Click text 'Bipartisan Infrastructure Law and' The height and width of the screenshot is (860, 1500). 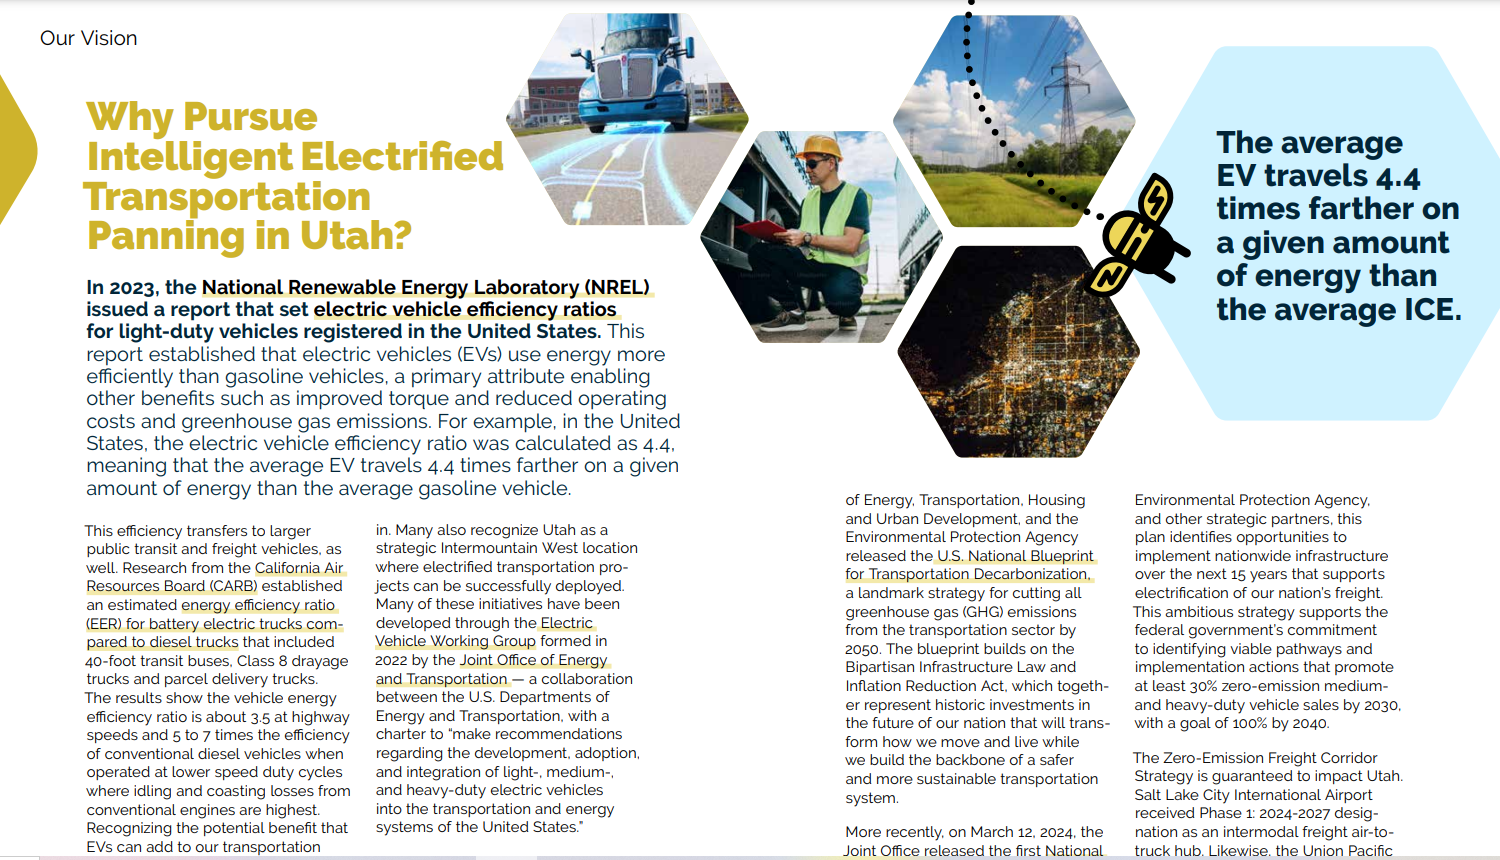coord(961,667)
